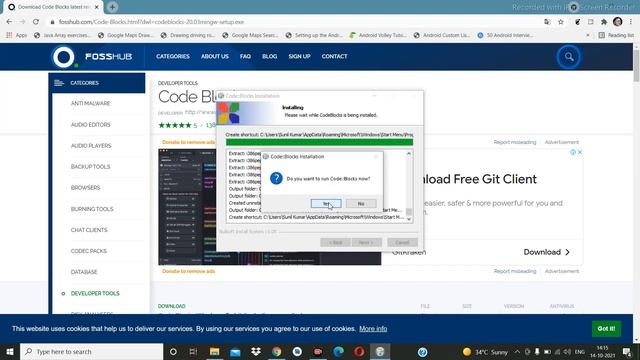
Task: Select CHAT CLIENTS category
Action: click(x=89, y=230)
